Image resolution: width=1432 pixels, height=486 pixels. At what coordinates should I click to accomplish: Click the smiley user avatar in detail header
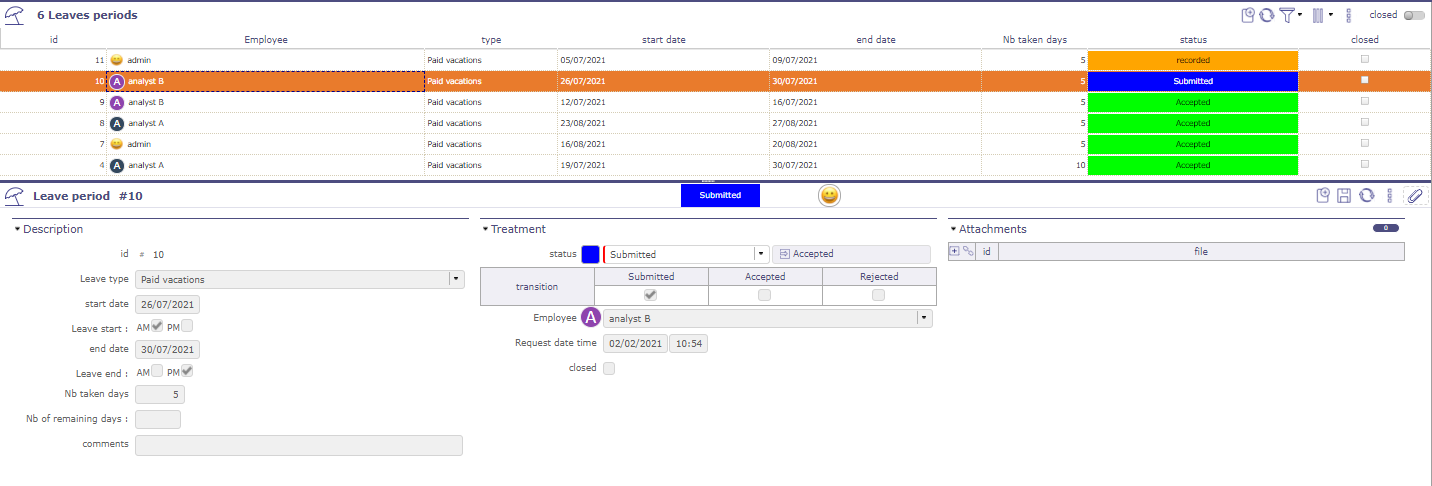click(x=829, y=196)
